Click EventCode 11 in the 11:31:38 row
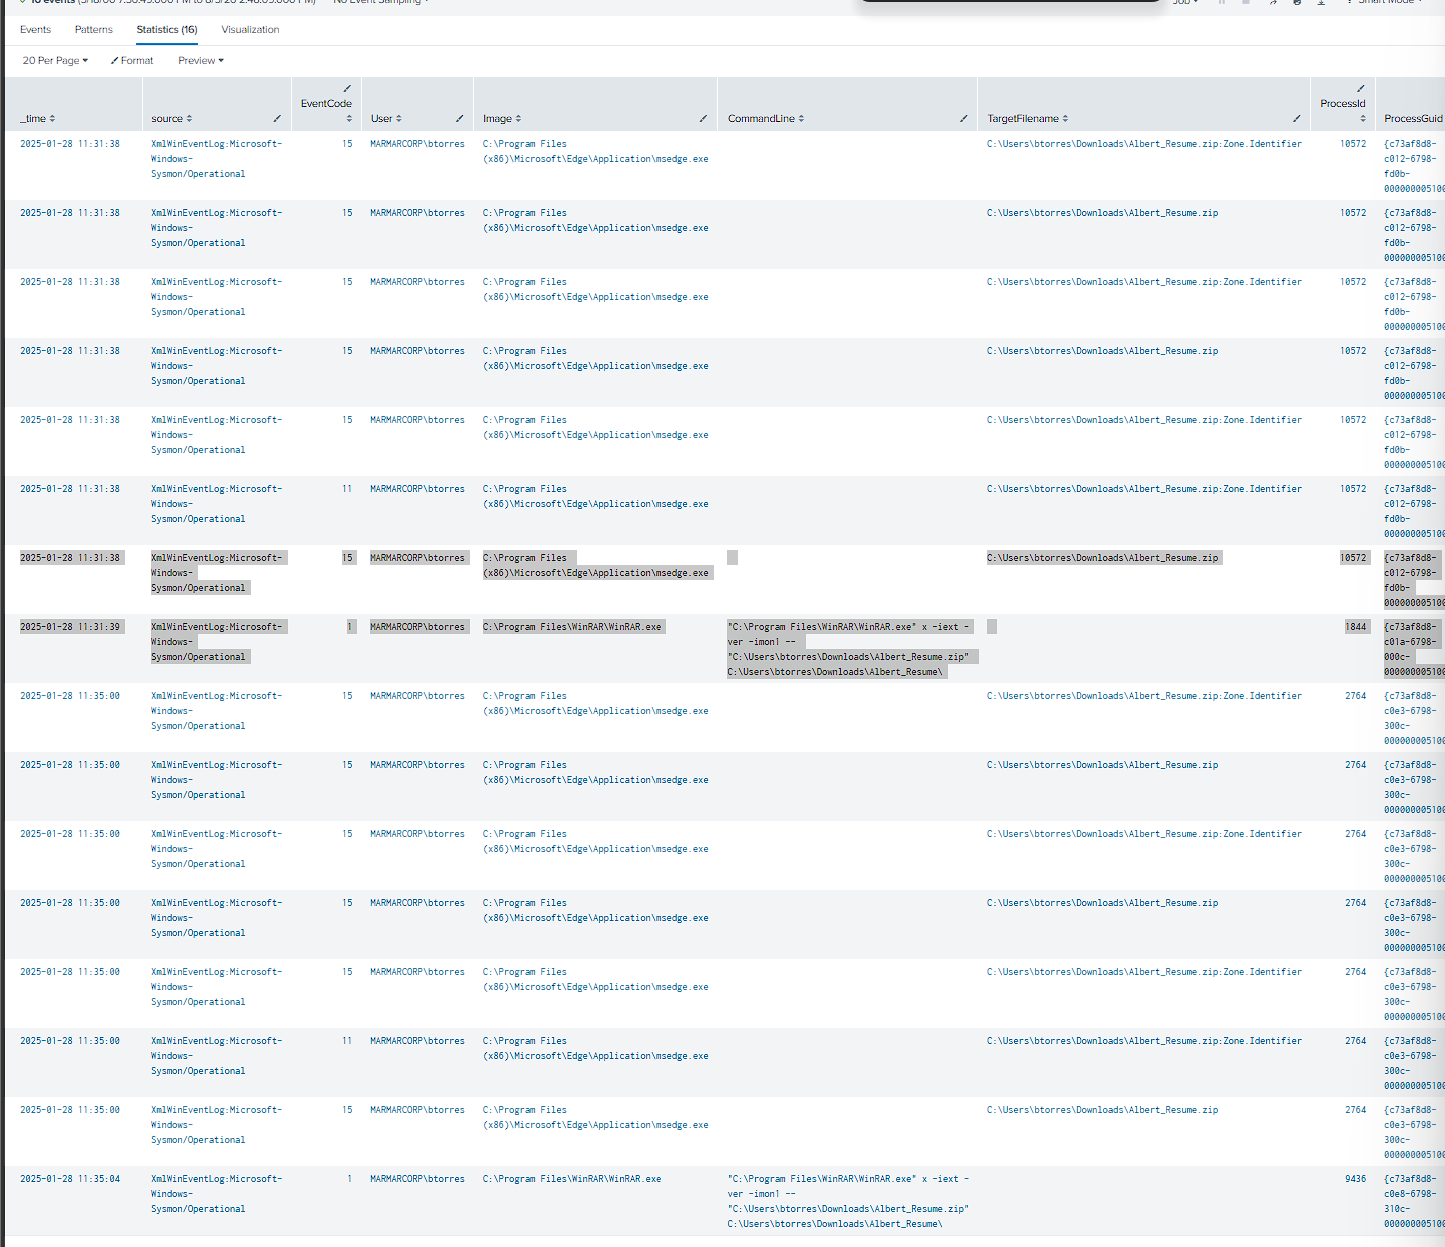Viewport: 1445px width, 1247px height. point(347,489)
